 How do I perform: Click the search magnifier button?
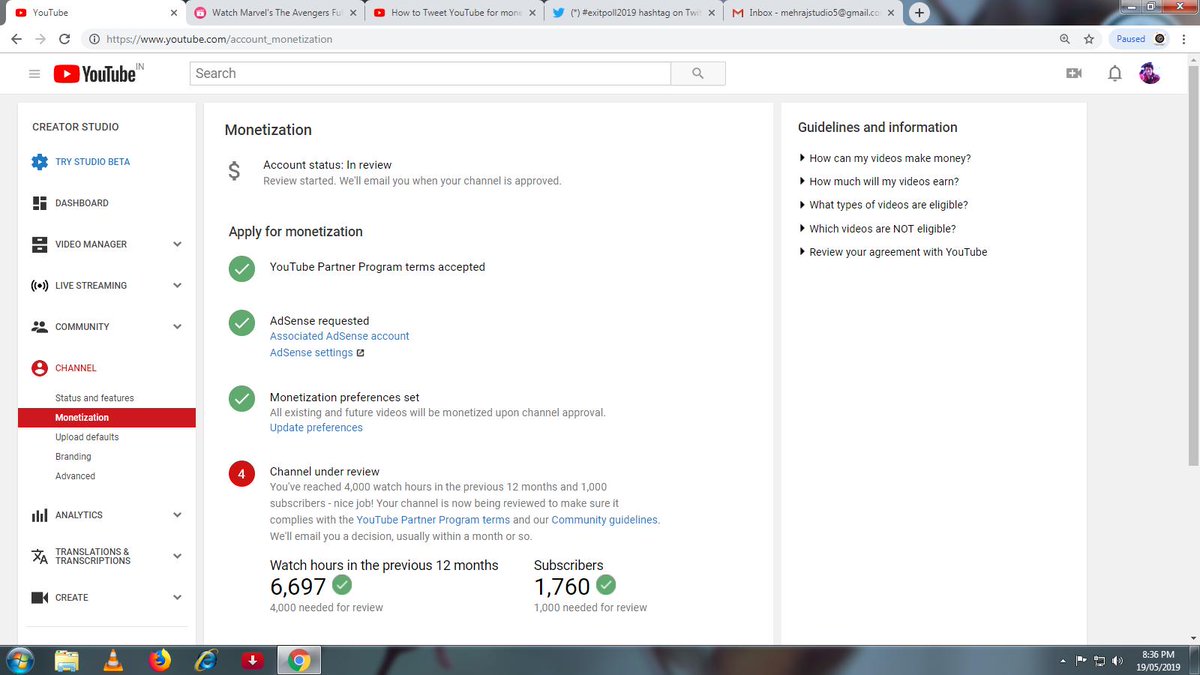[x=698, y=73]
